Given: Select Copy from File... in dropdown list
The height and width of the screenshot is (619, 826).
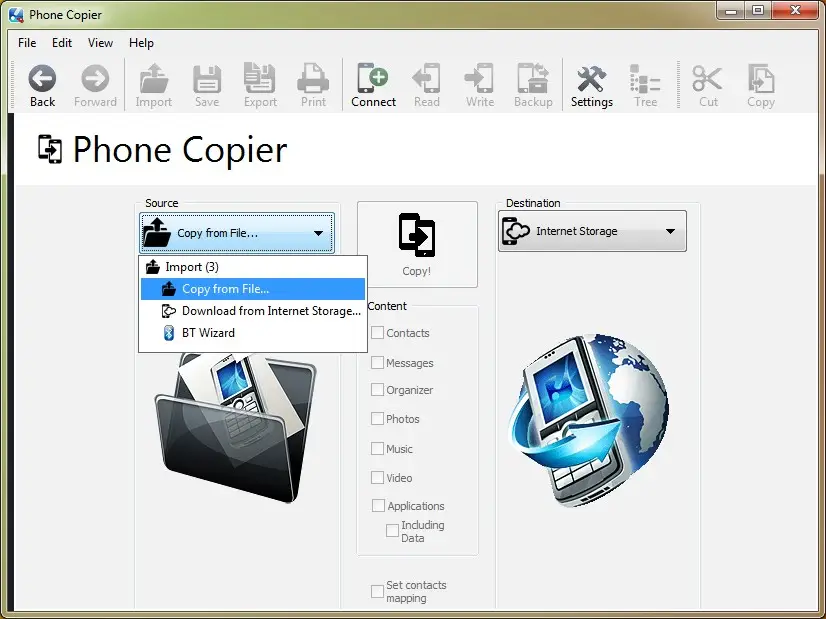Looking at the screenshot, I should click(253, 289).
